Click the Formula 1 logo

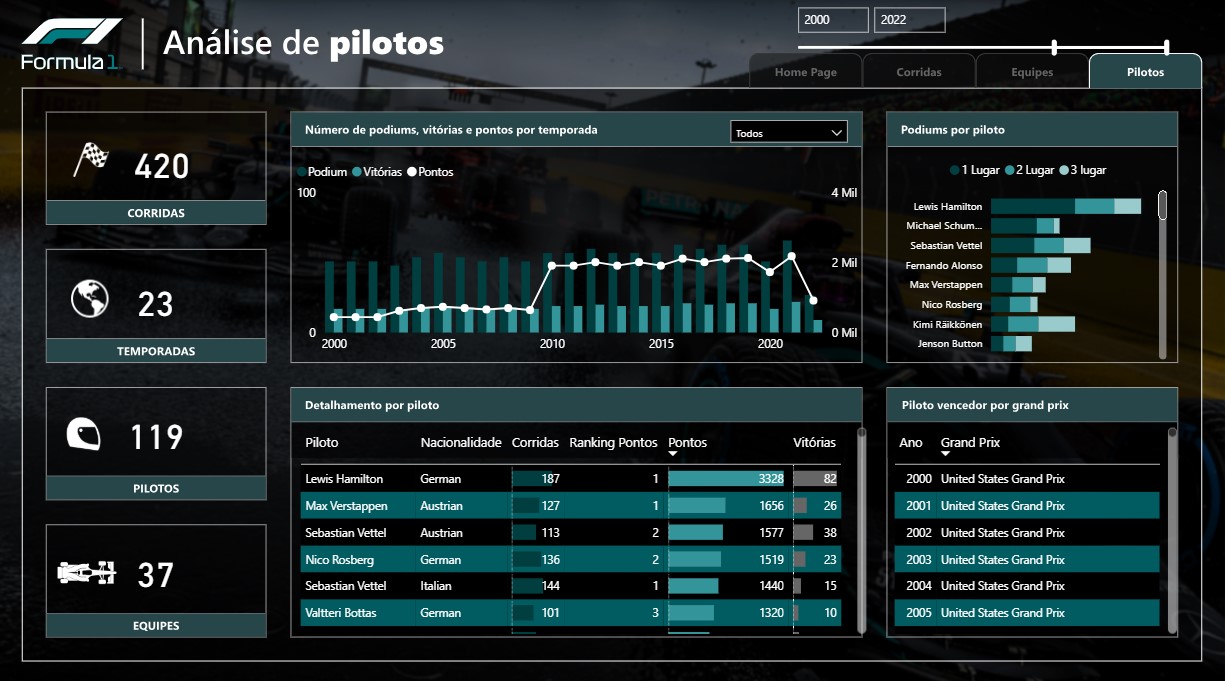tap(72, 46)
